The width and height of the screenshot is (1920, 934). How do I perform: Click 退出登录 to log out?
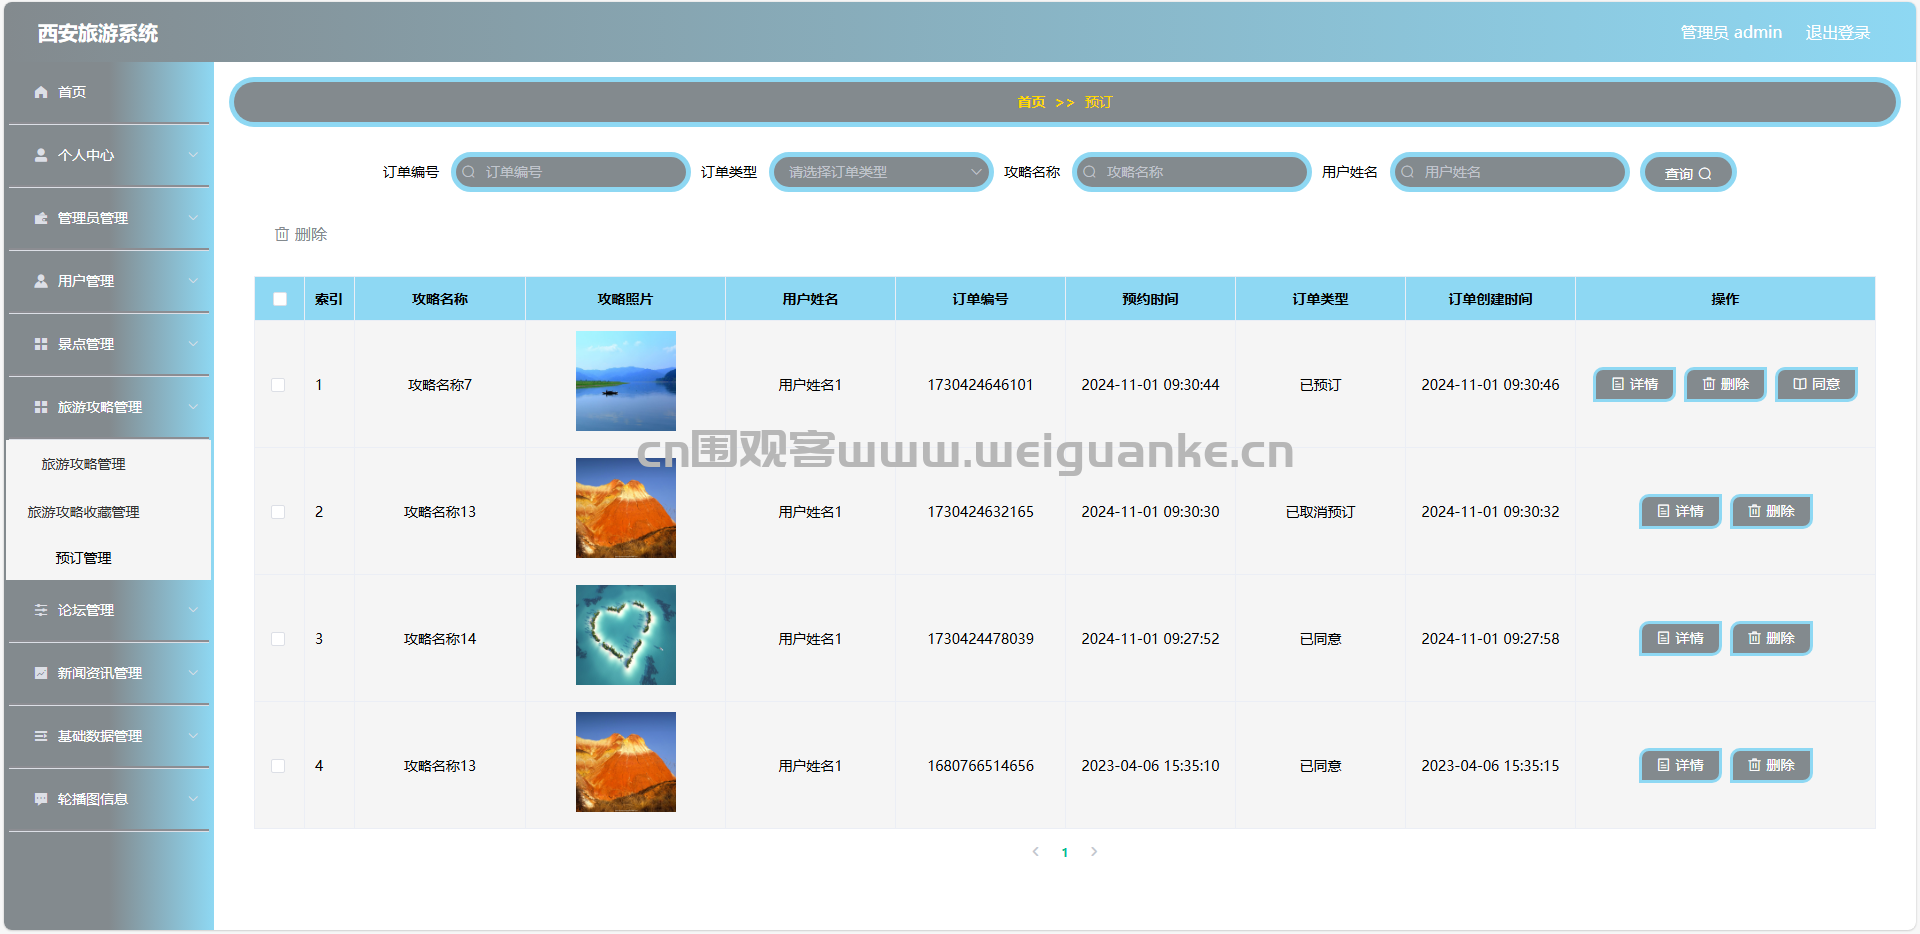click(x=1837, y=33)
